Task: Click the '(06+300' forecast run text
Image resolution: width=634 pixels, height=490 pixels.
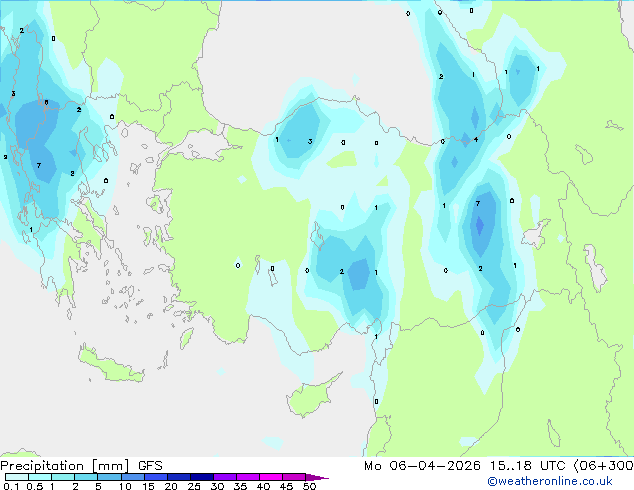Action: coord(603,466)
